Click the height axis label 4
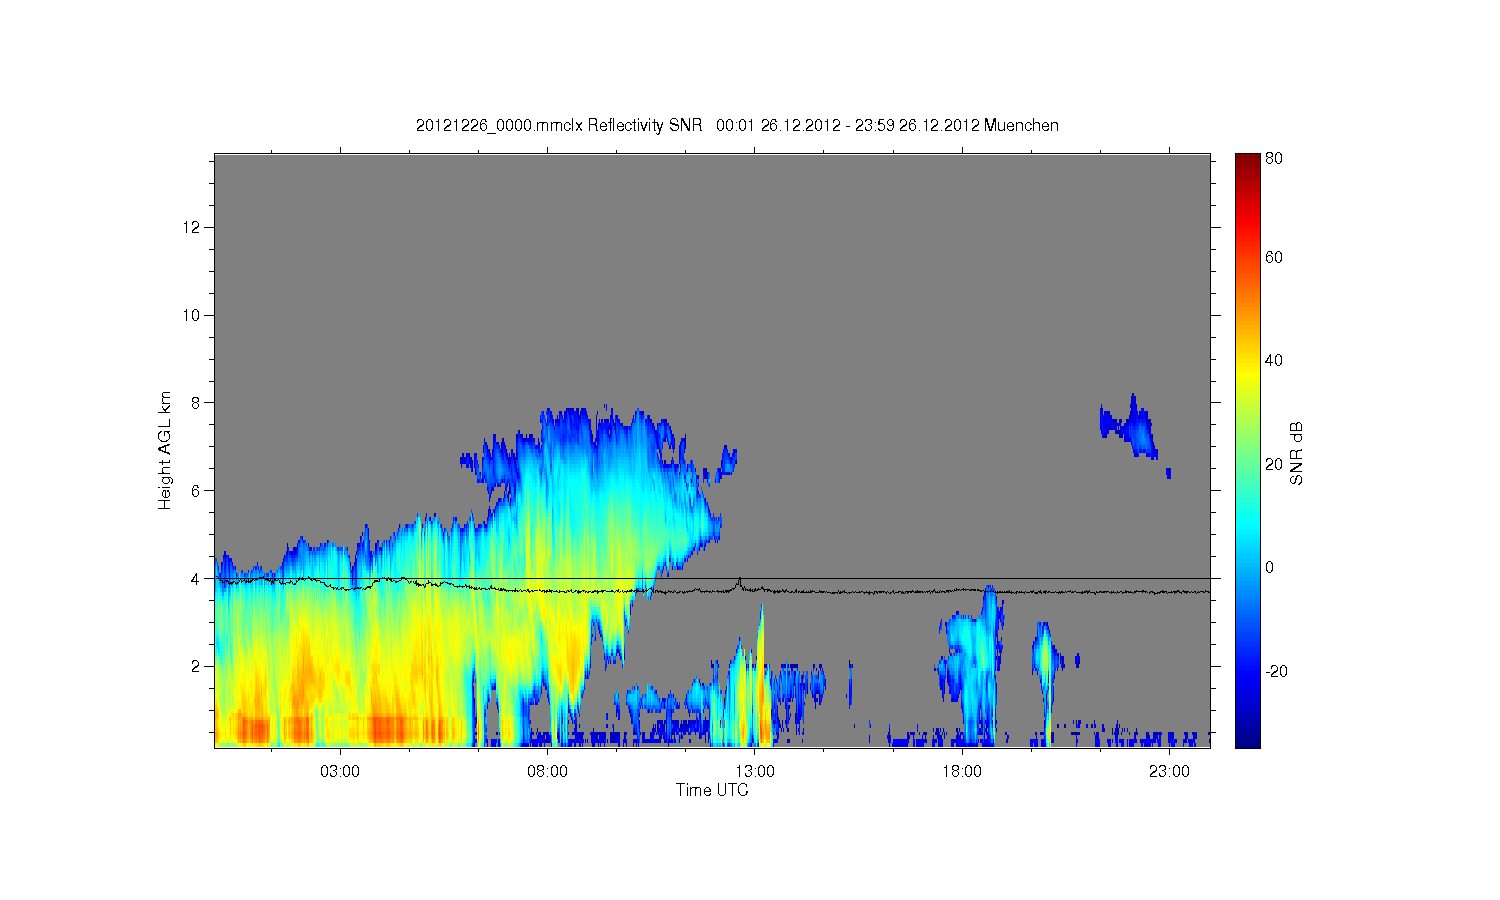1500x900 pixels. pyautogui.click(x=196, y=579)
